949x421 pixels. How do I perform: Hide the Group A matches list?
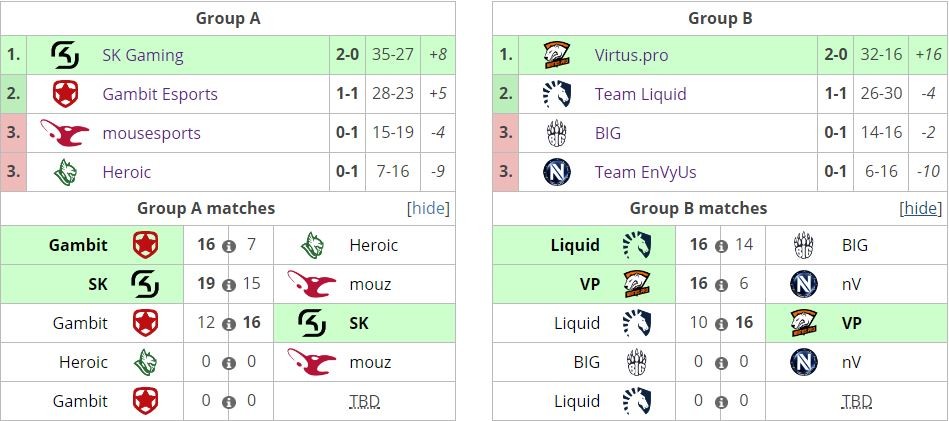[x=429, y=209]
